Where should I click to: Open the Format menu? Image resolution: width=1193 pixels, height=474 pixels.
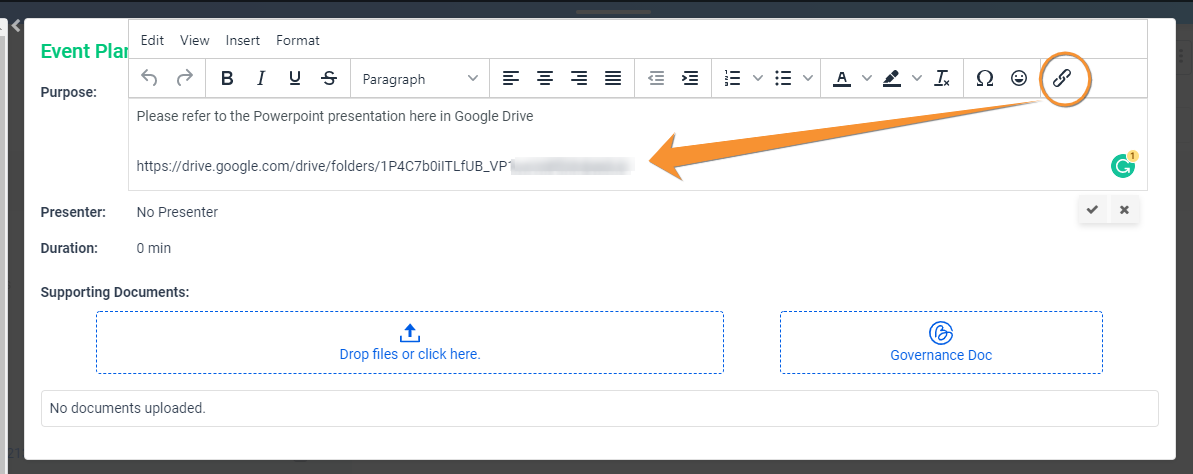point(298,40)
